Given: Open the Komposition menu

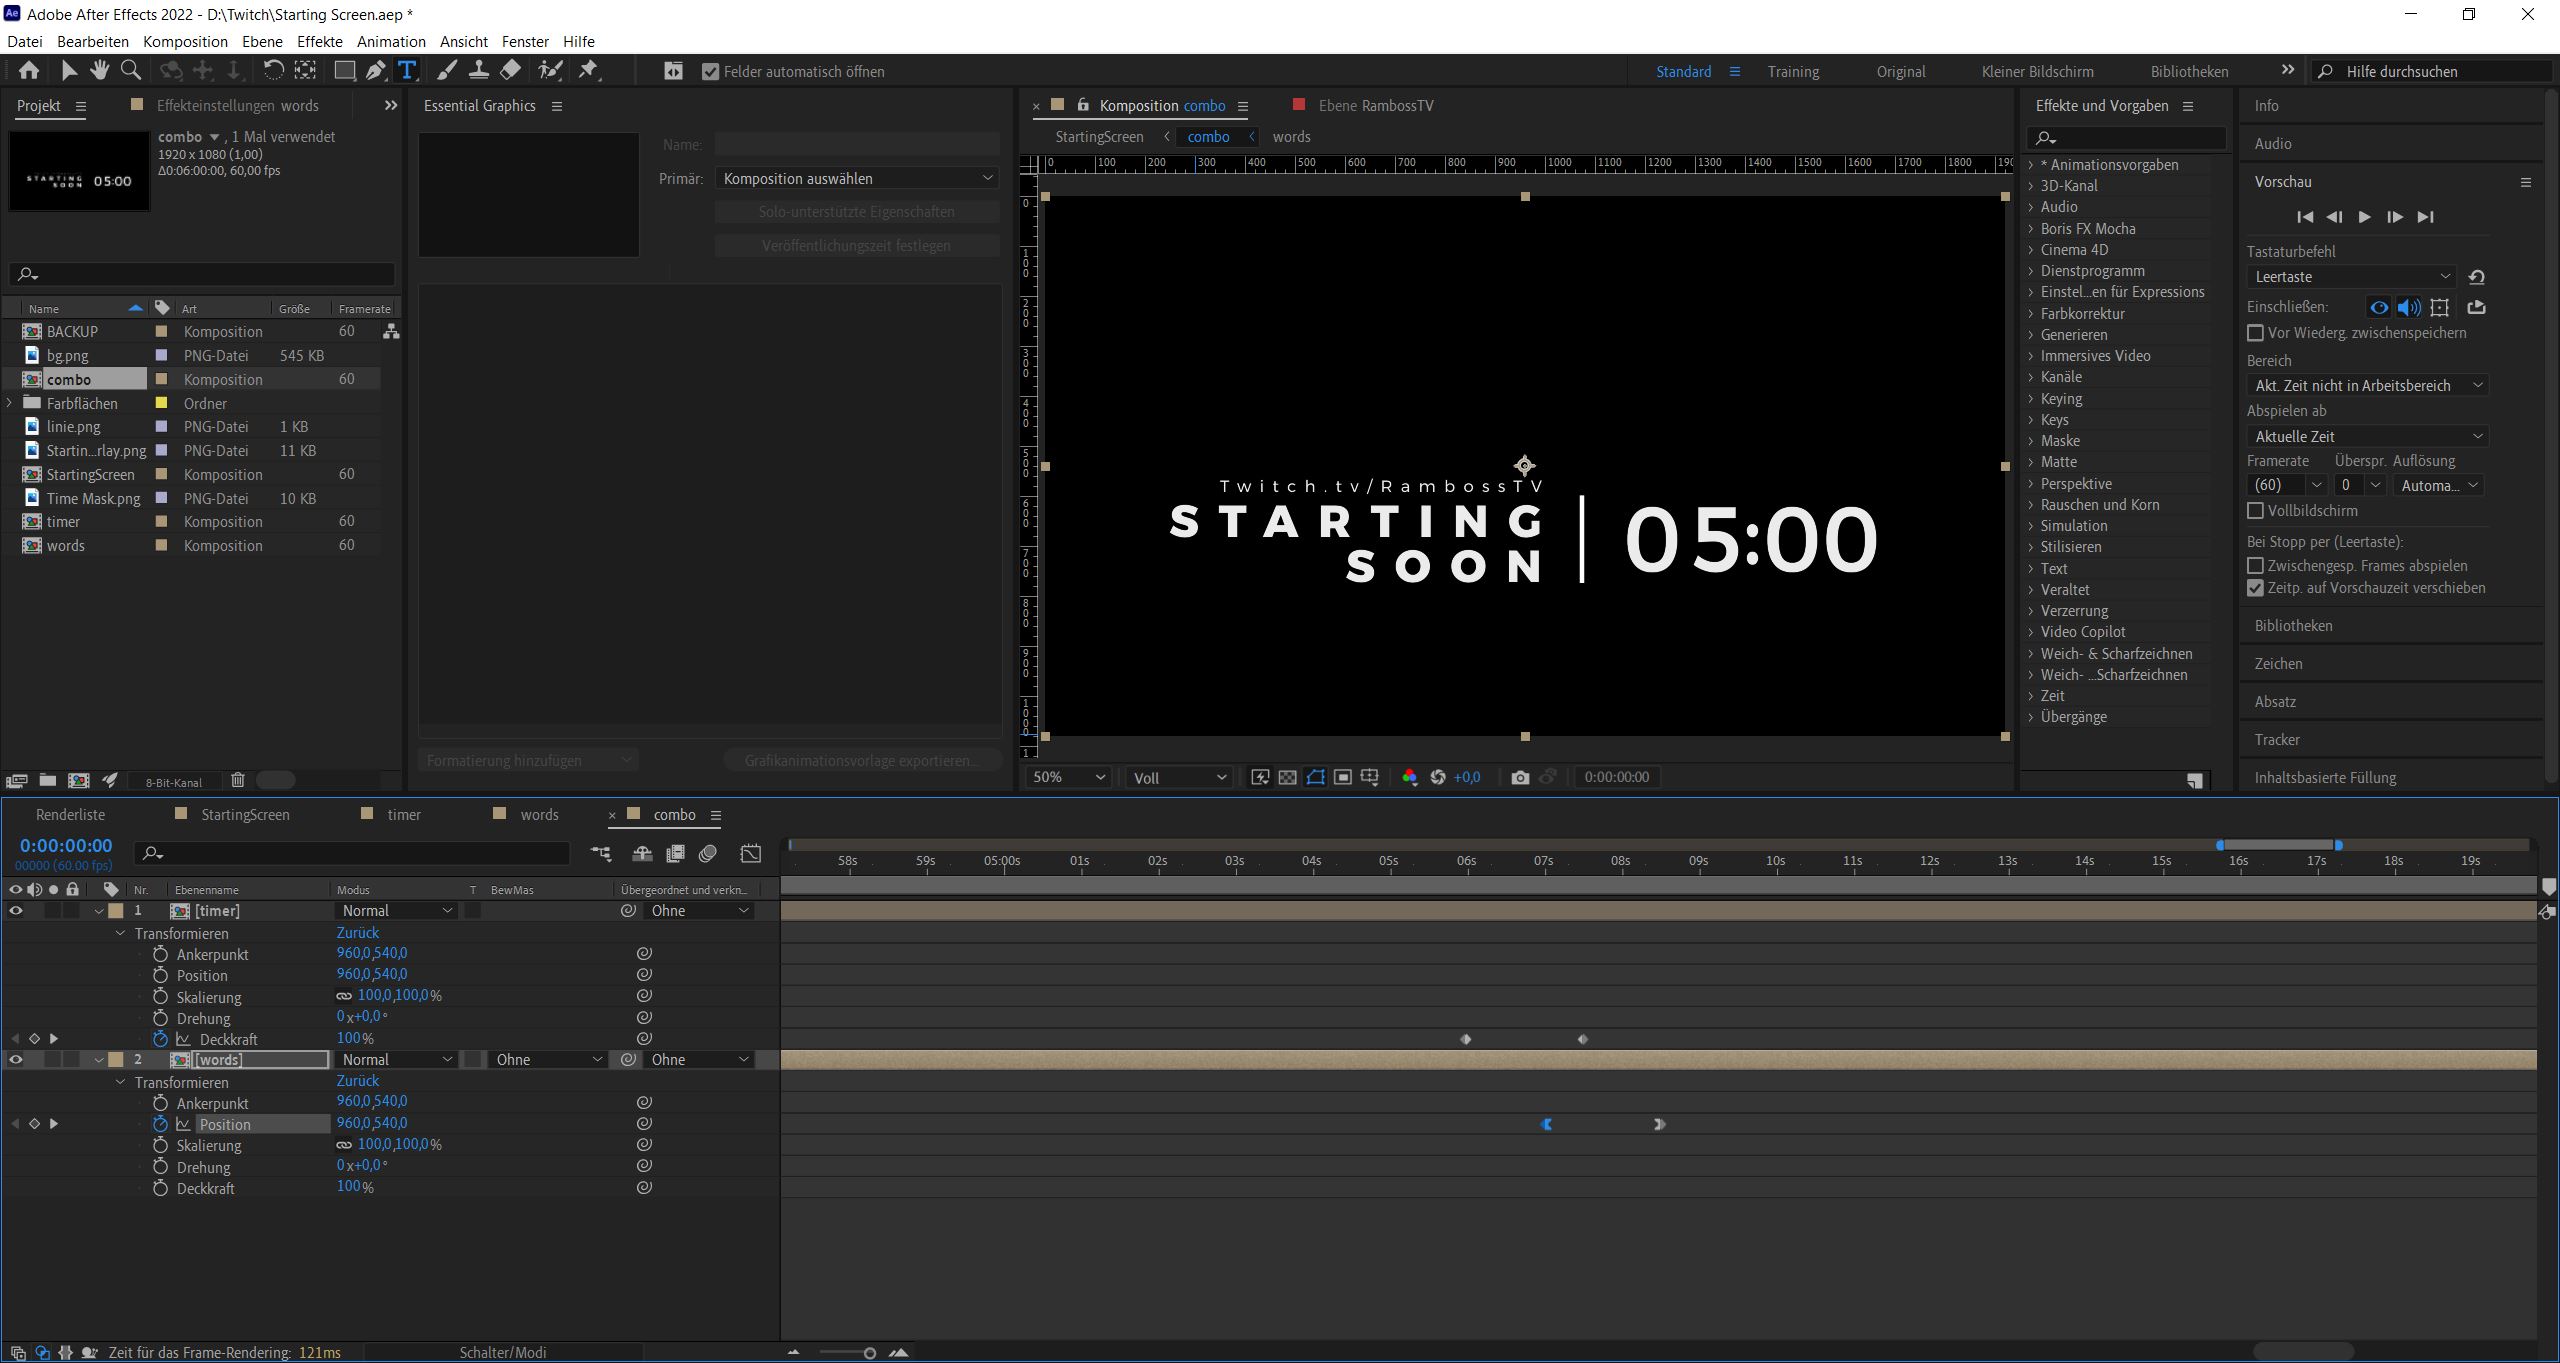Looking at the screenshot, I should (x=185, y=41).
